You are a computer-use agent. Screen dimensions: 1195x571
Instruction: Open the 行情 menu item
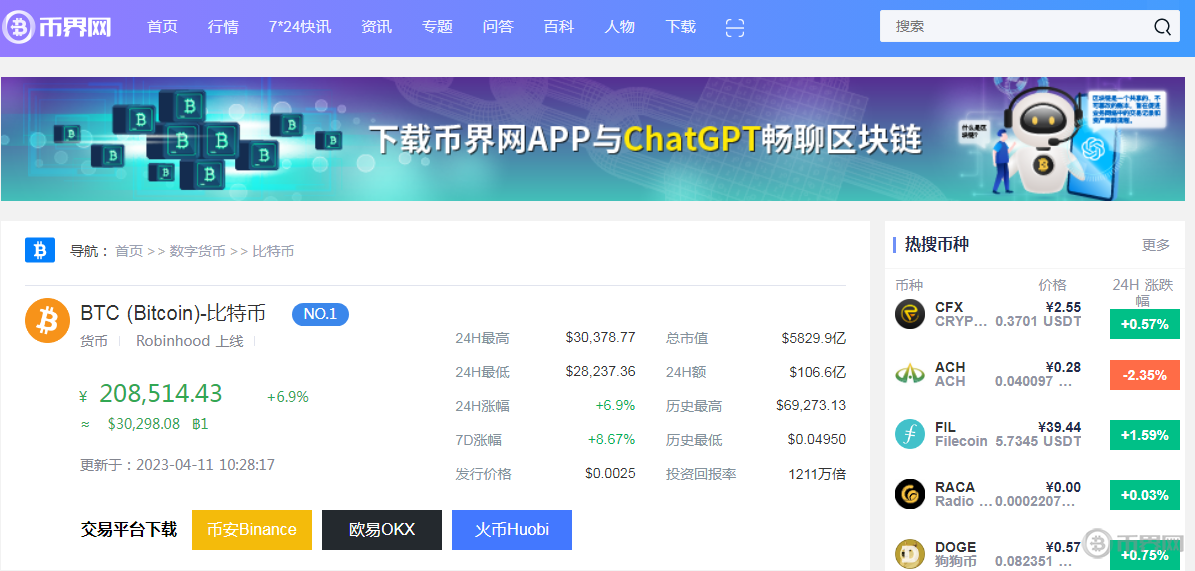(223, 27)
